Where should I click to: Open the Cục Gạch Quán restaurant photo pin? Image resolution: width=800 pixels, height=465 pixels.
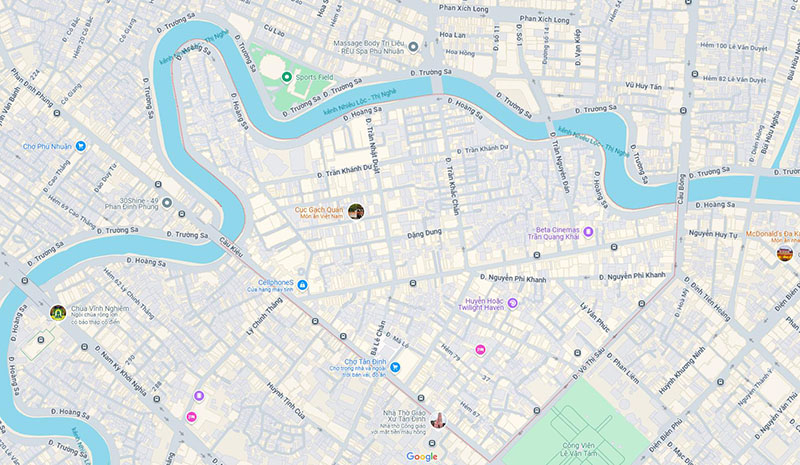(x=356, y=211)
